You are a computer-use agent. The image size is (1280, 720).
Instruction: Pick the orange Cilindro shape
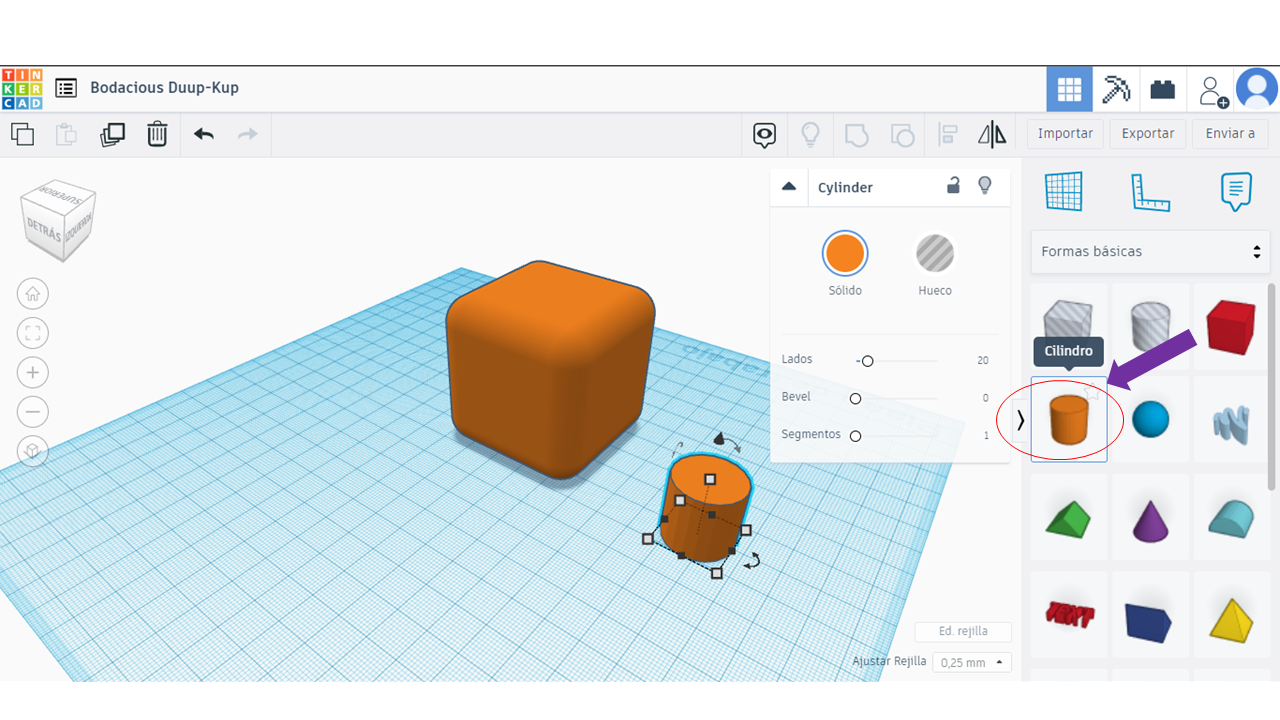point(1069,420)
